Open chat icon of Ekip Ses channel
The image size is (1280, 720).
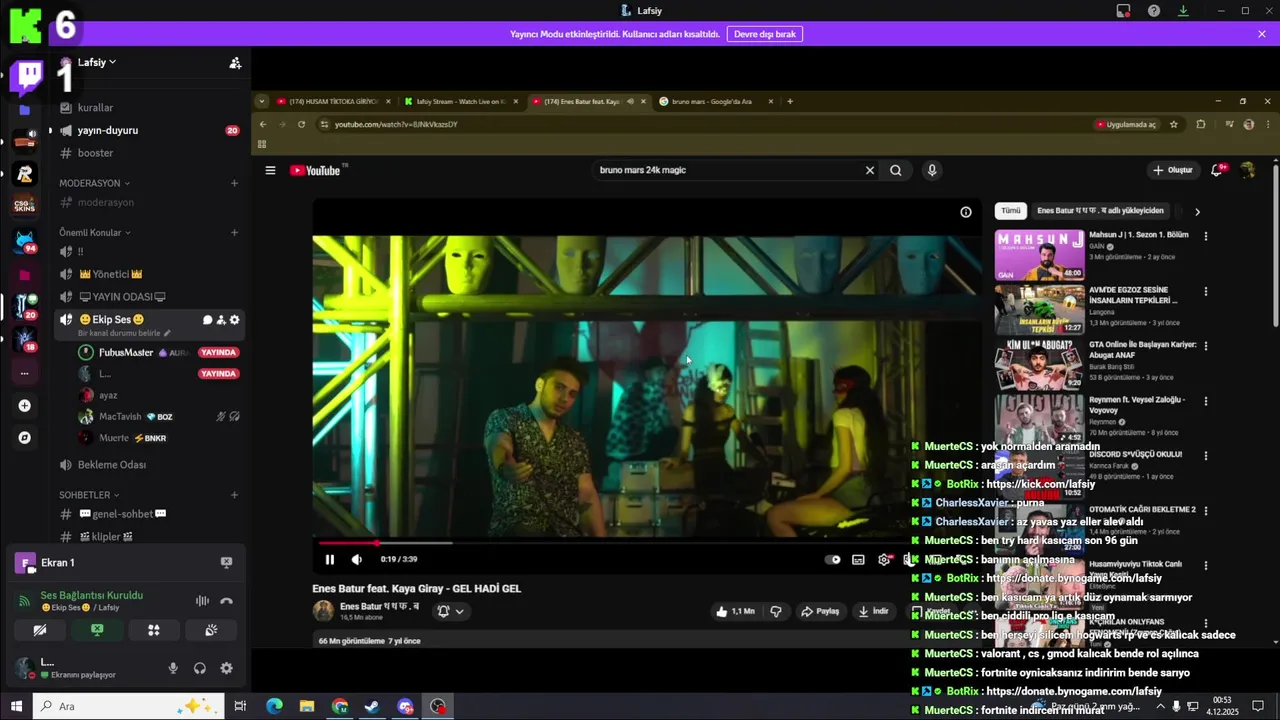pos(208,320)
